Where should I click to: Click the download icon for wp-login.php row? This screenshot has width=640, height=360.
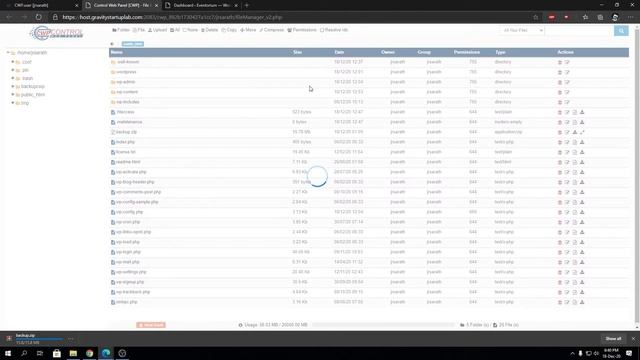(582, 252)
